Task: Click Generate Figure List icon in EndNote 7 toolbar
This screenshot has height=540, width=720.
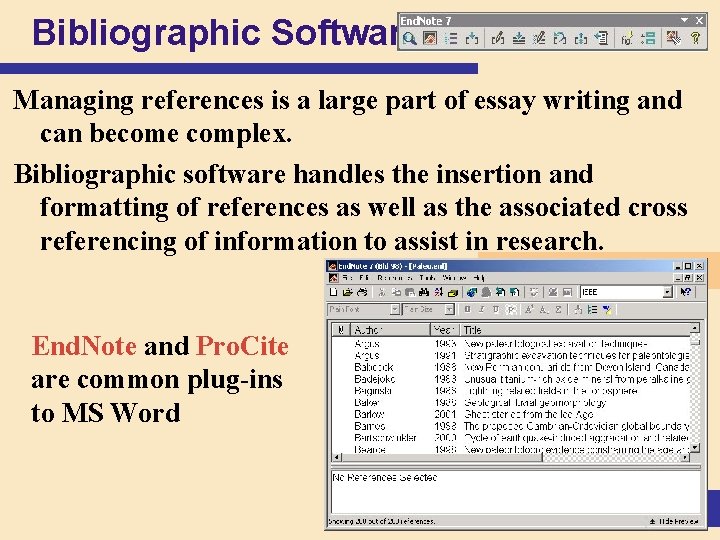Action: point(648,39)
